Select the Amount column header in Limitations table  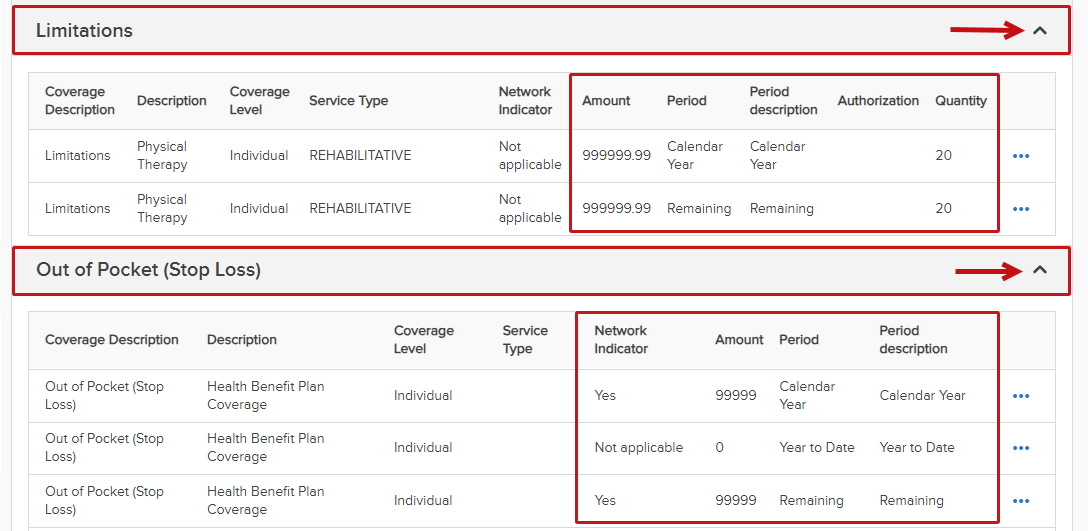pos(606,101)
